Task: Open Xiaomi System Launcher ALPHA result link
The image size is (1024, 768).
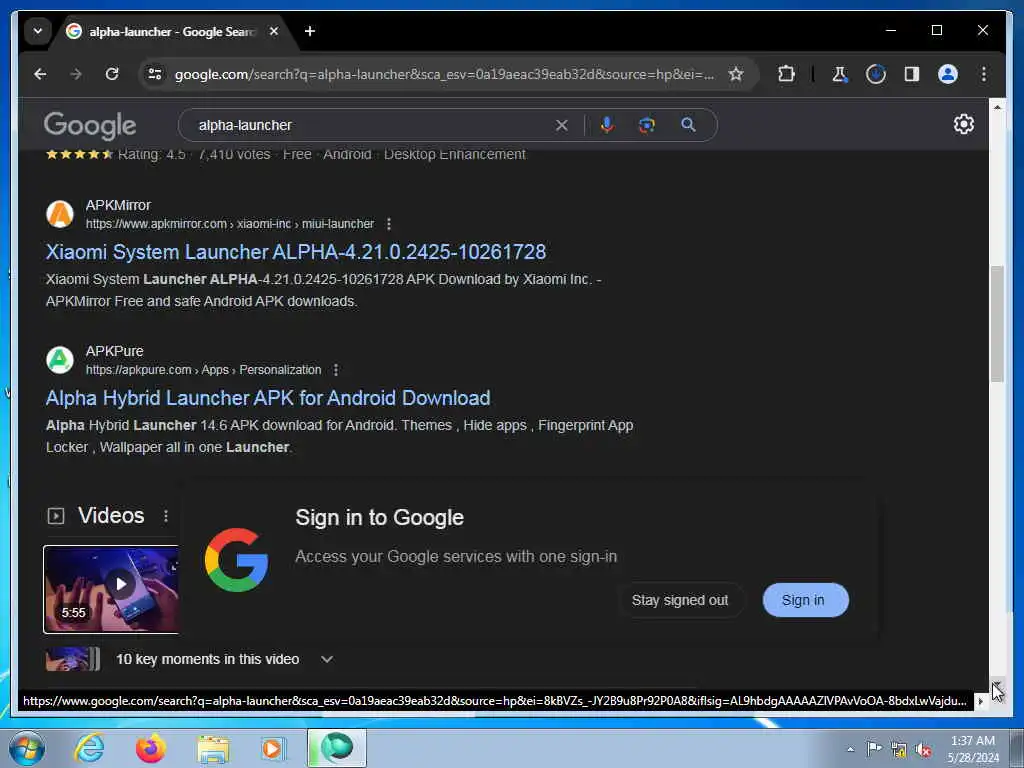Action: [296, 252]
